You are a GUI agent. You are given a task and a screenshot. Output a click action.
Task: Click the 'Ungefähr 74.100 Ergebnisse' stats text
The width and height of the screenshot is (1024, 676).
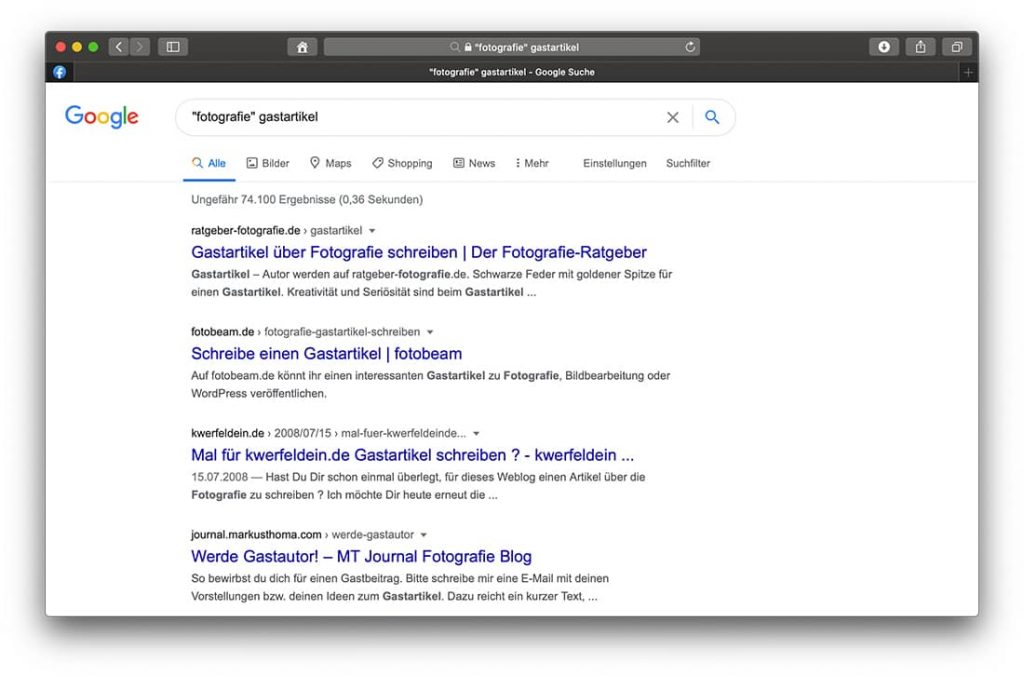[306, 200]
